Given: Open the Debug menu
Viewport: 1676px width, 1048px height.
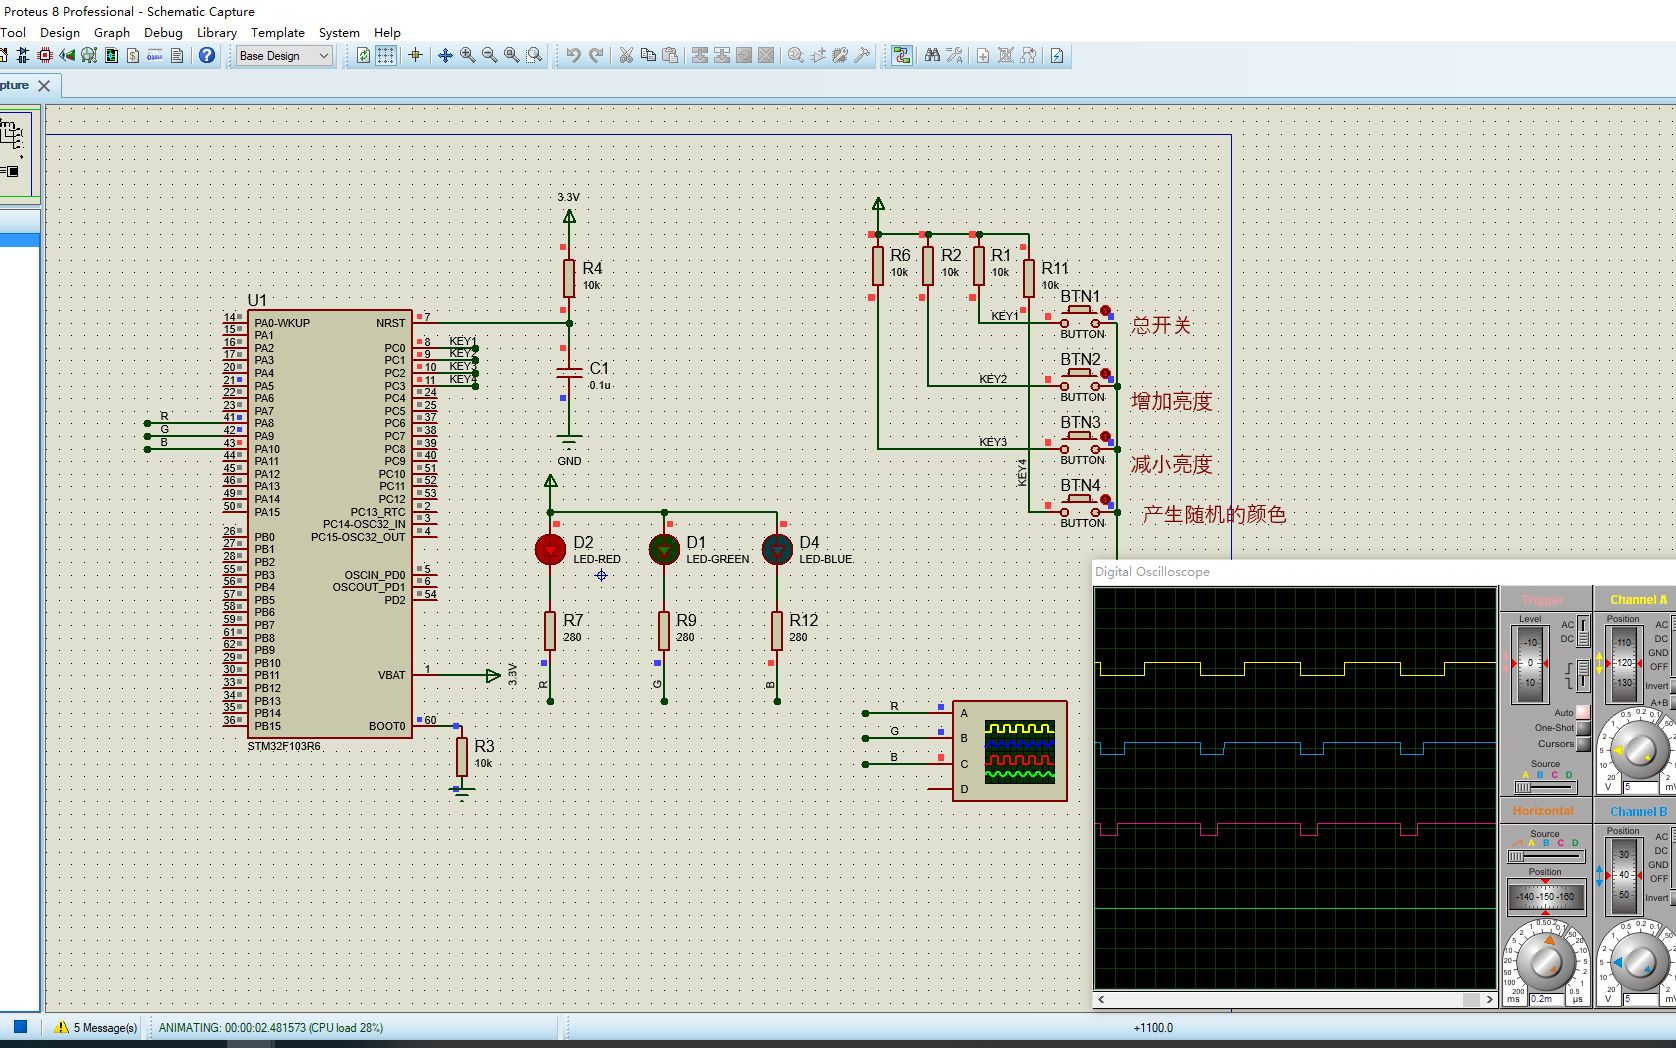Looking at the screenshot, I should 163,32.
